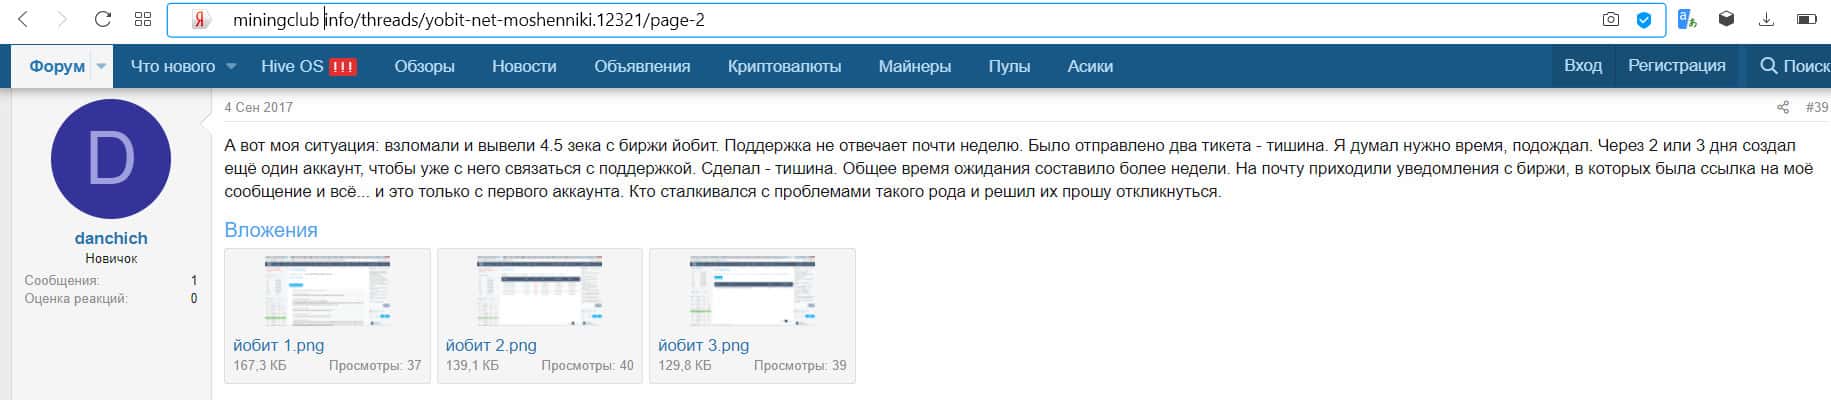
Task: Reload the page with the refresh icon
Action: click(102, 19)
